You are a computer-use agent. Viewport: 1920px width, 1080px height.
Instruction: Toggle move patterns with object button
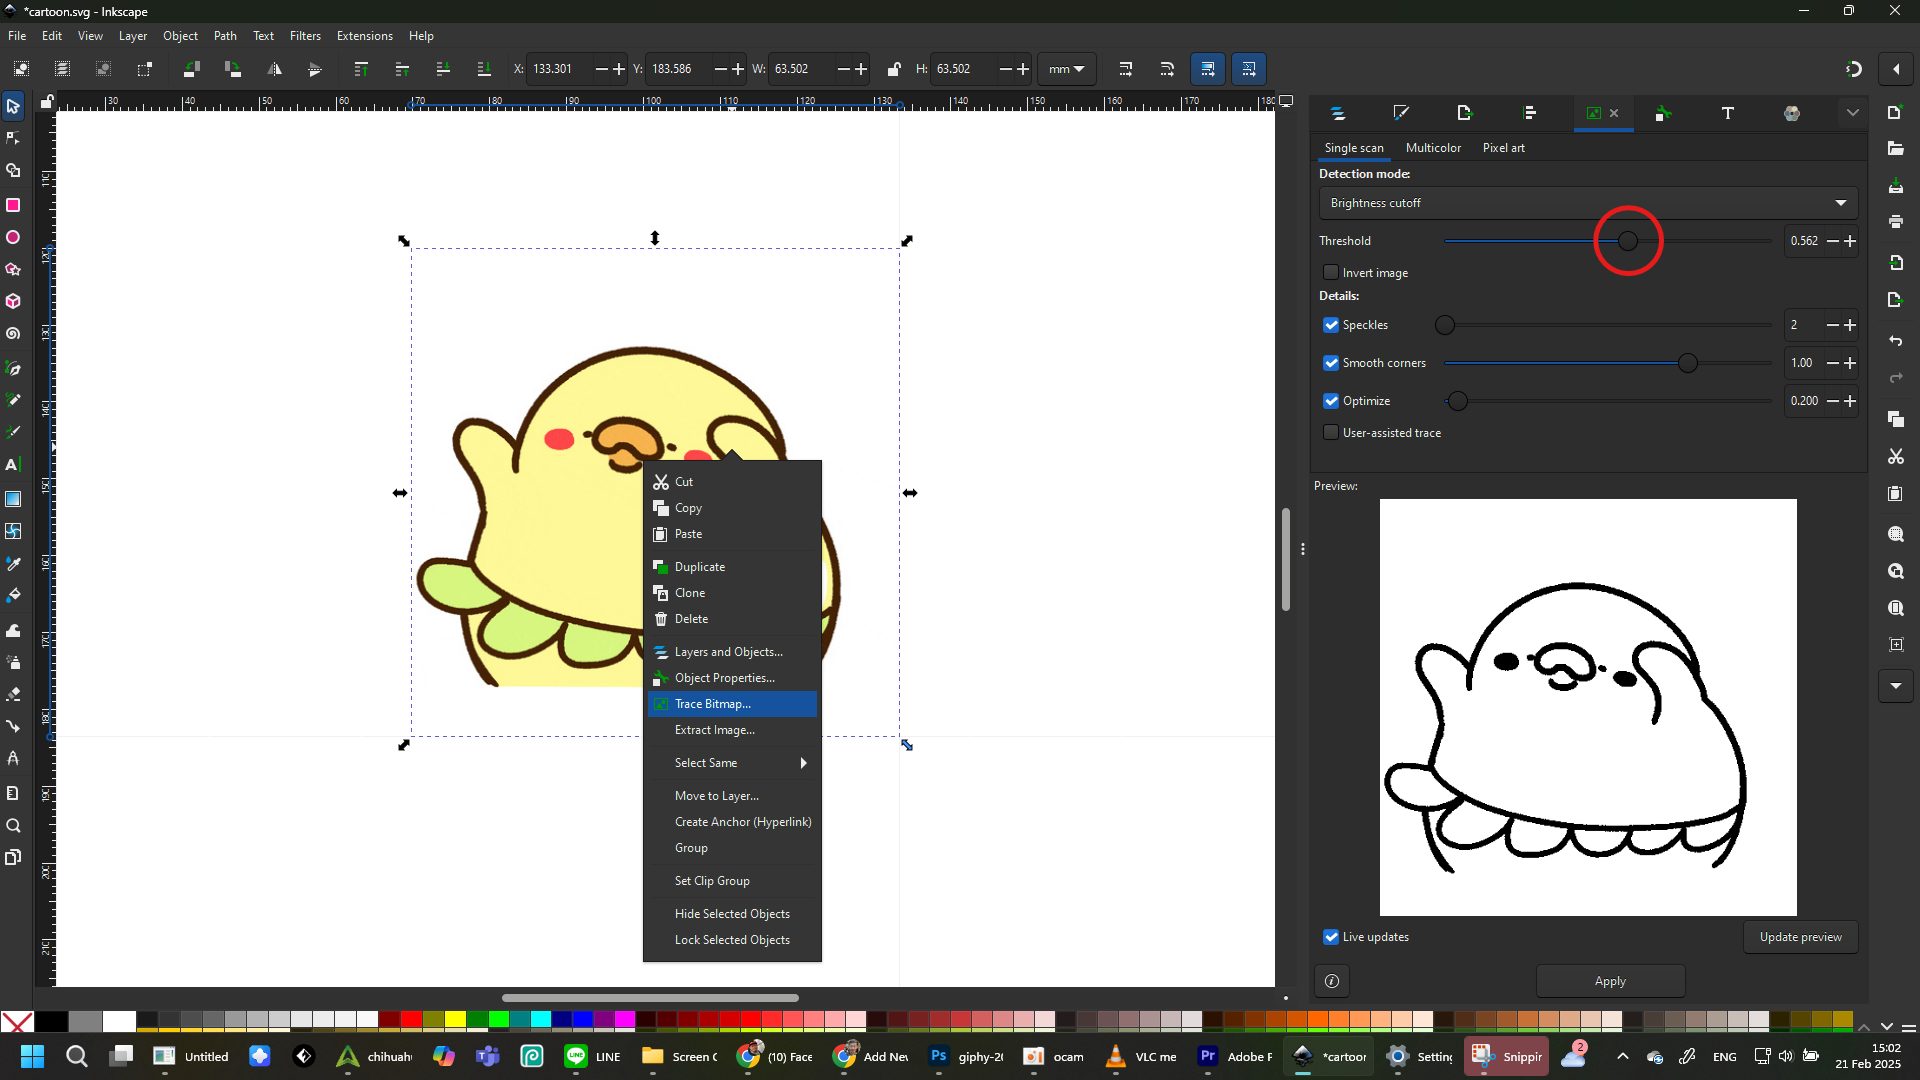(x=1249, y=69)
